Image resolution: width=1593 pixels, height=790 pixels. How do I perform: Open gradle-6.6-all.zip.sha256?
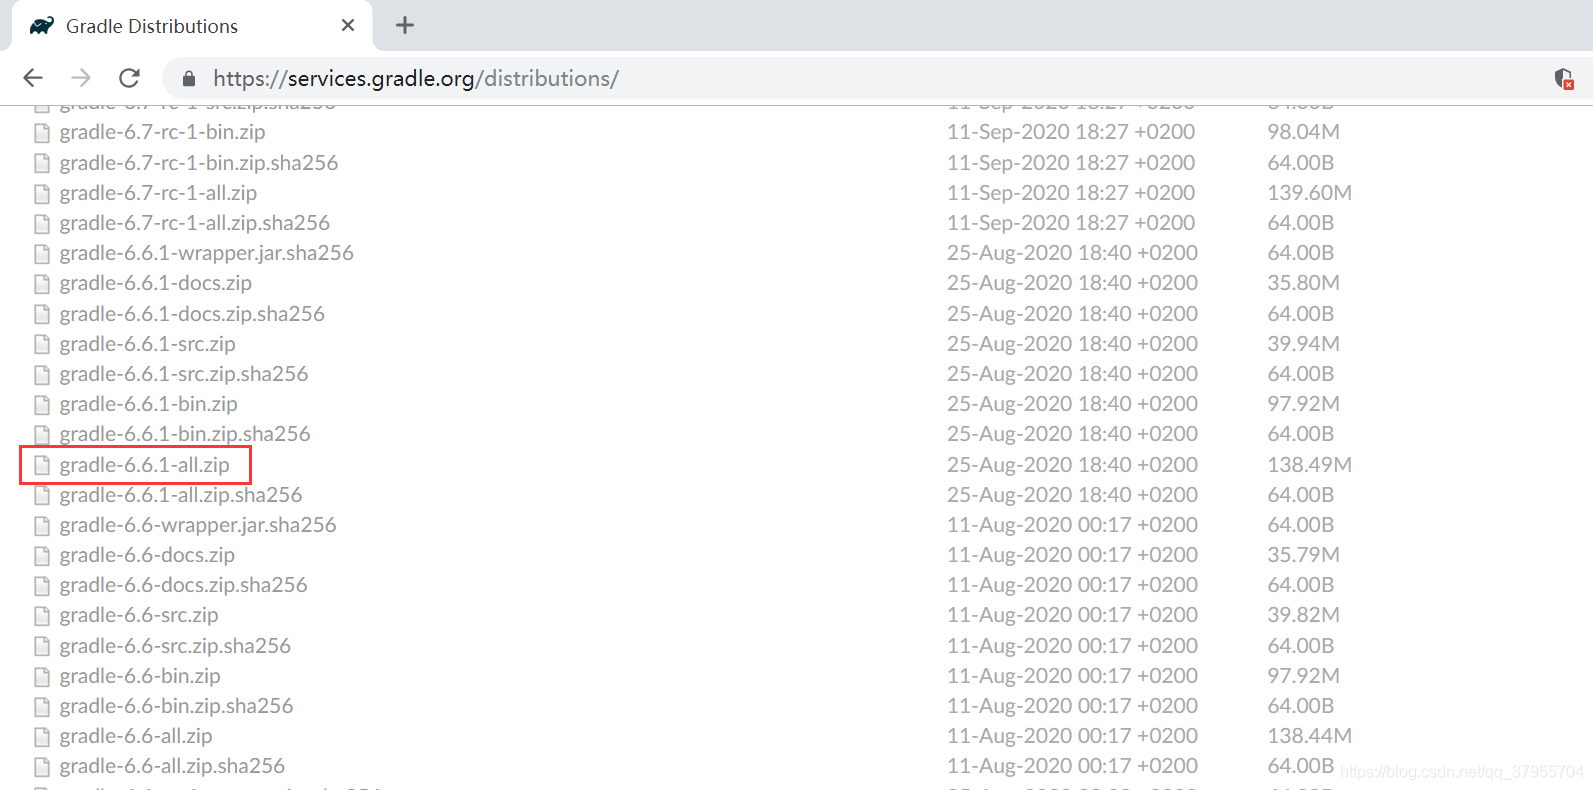(x=172, y=765)
